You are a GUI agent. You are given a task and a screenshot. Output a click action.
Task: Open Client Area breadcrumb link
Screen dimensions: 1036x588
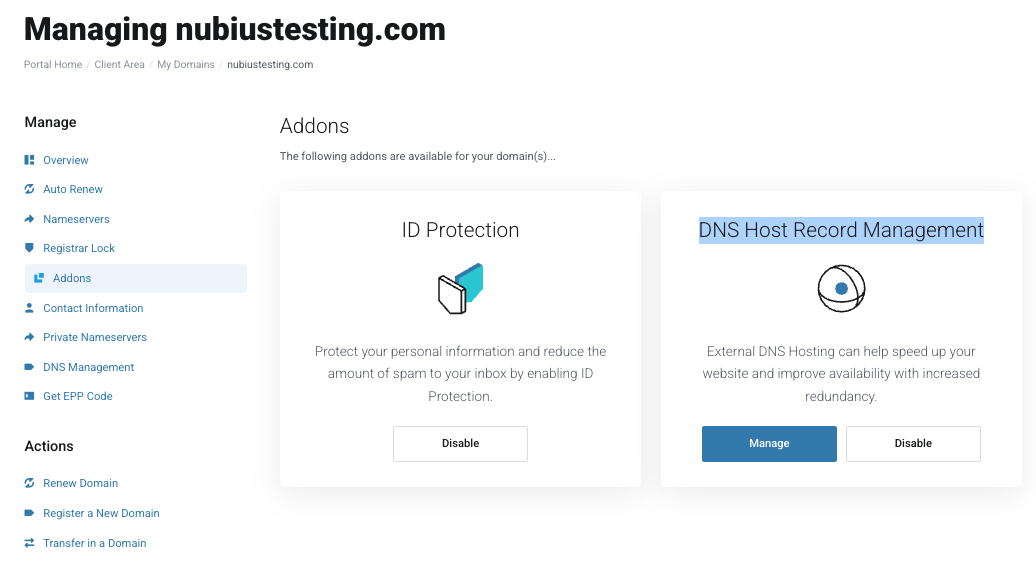[x=120, y=65]
